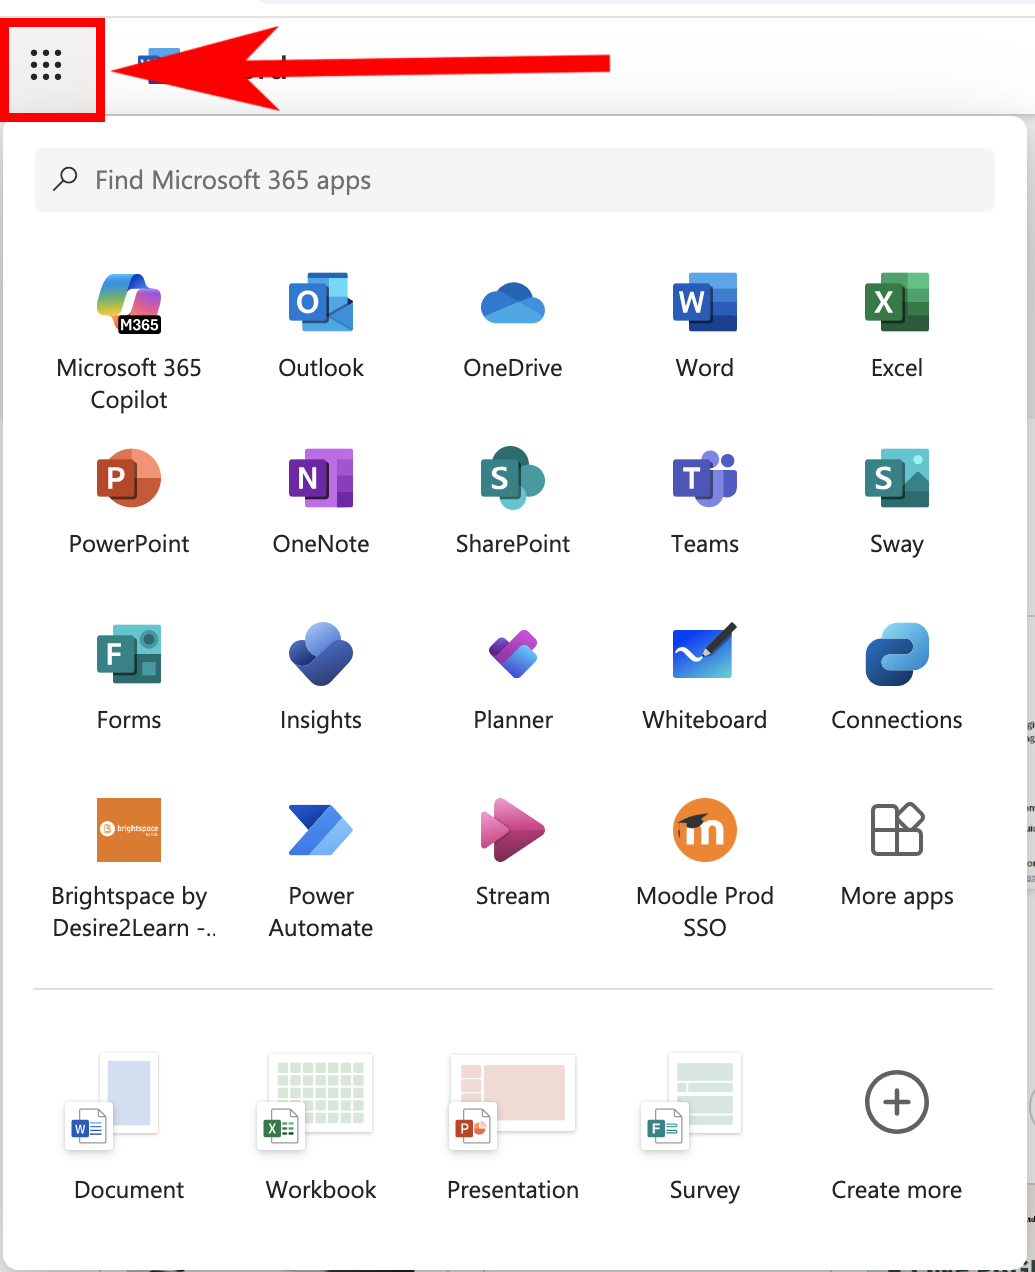Launch the Insights app

[321, 678]
